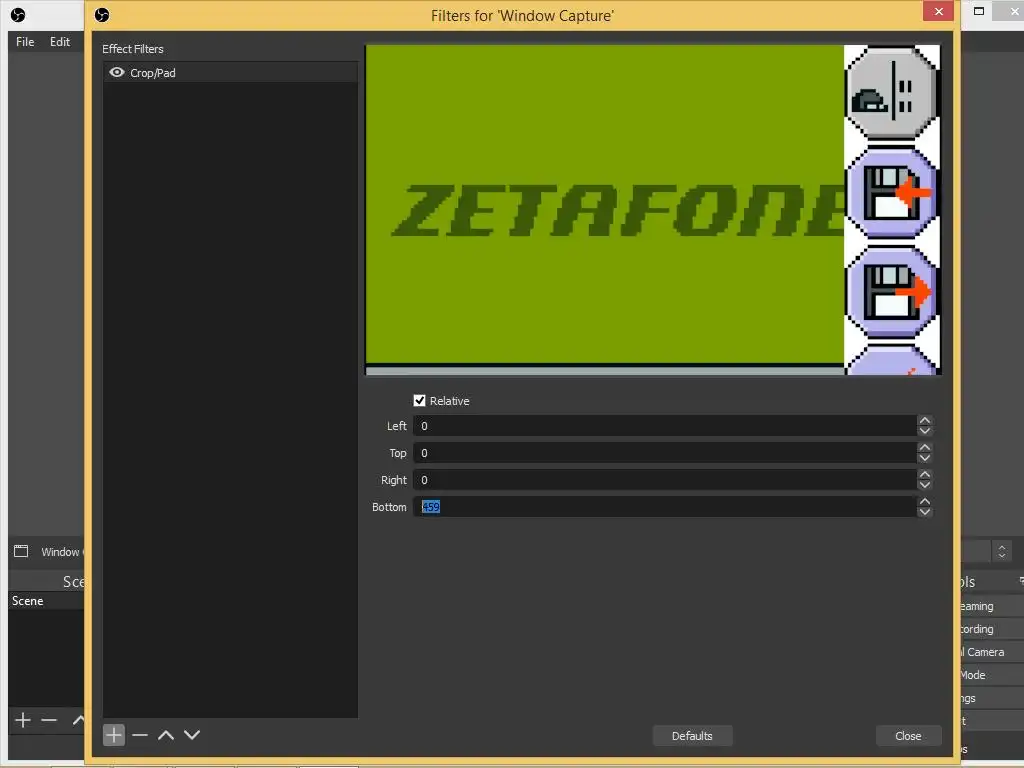
Task: Select the Crop/Pad filter row
Action: pyautogui.click(x=230, y=72)
